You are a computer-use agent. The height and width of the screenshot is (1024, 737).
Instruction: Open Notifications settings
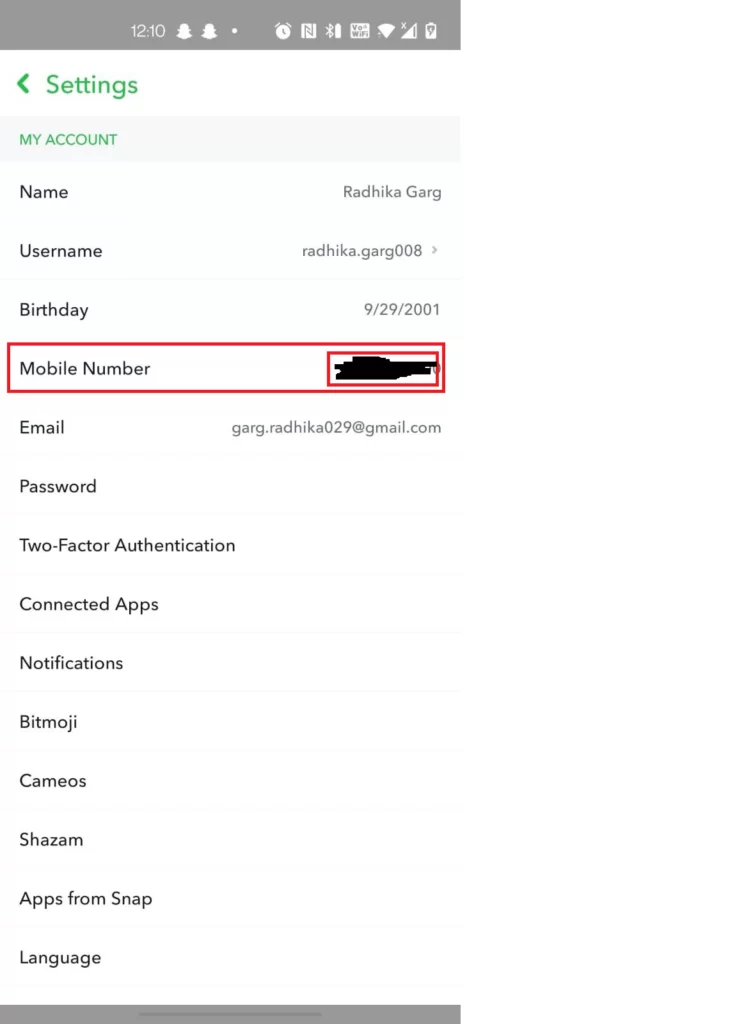[230, 662]
